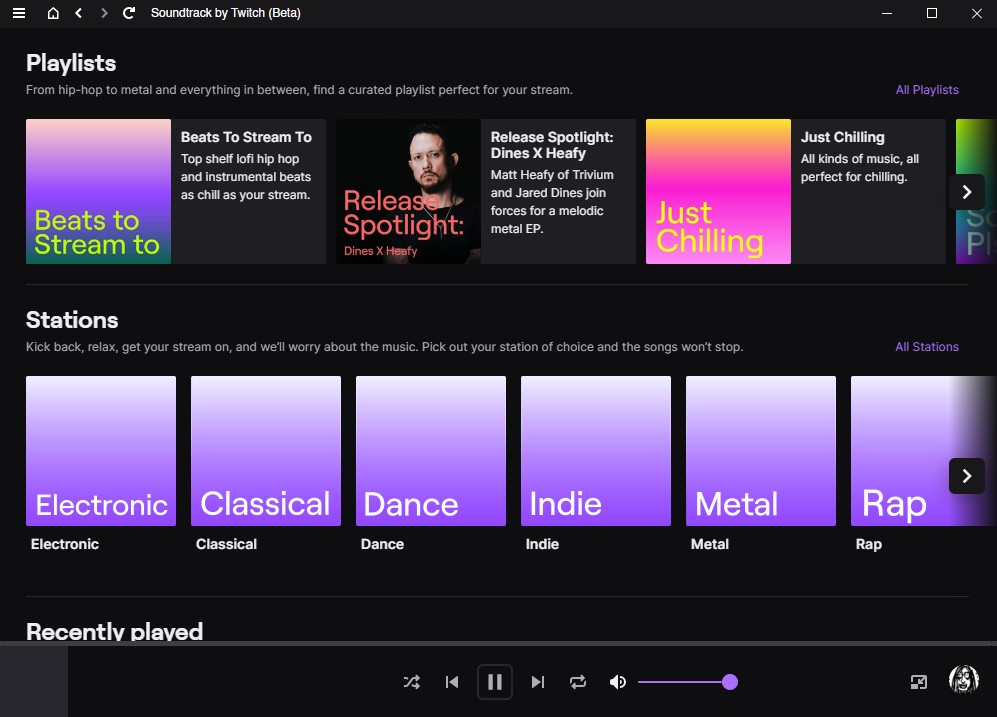
Task: Click the 'All kinds of music' description
Action: coord(860,168)
